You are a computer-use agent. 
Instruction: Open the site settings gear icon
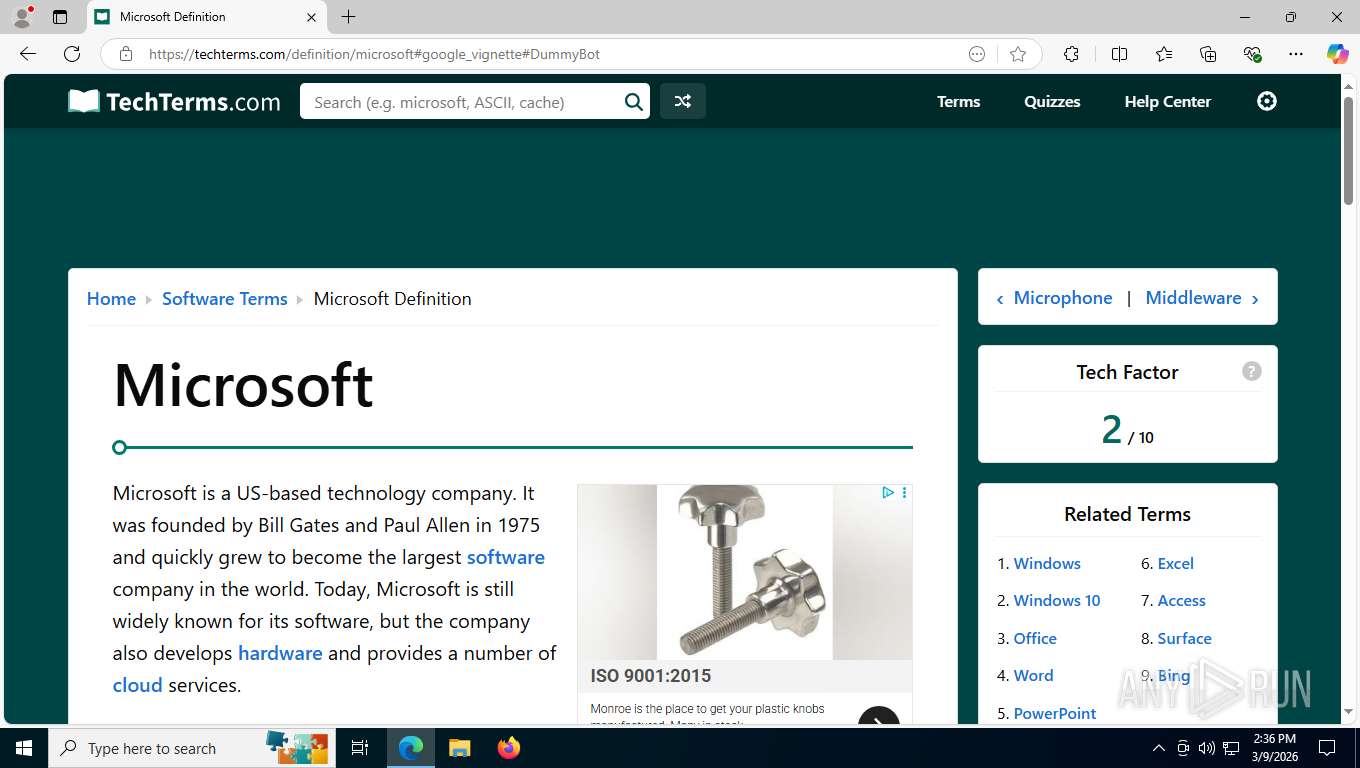[1267, 101]
